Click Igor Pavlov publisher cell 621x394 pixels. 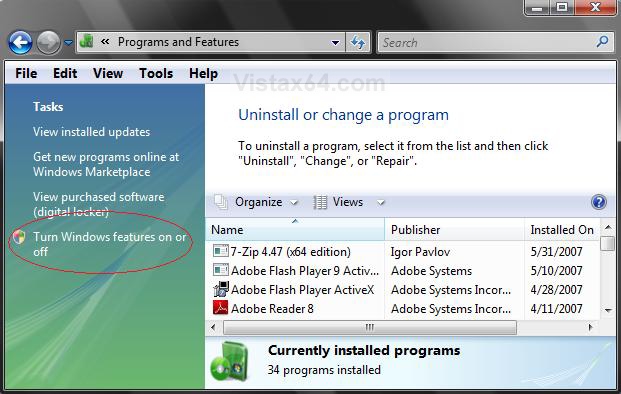pyautogui.click(x=420, y=252)
